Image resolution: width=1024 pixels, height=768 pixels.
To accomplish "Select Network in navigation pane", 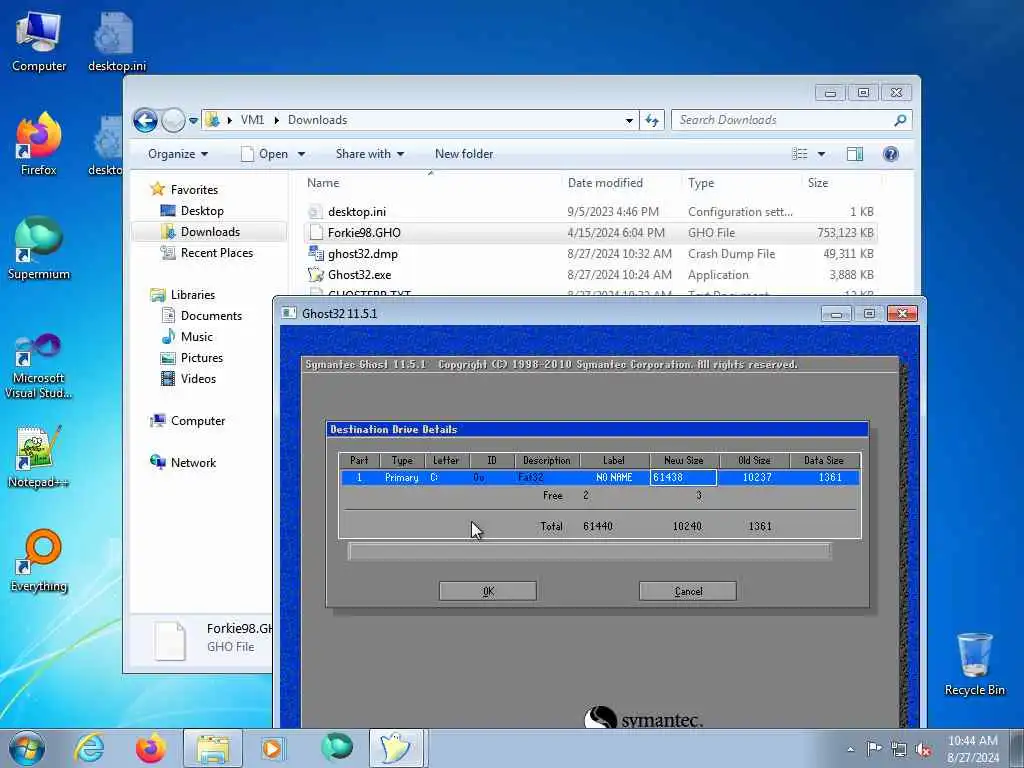I will point(193,462).
